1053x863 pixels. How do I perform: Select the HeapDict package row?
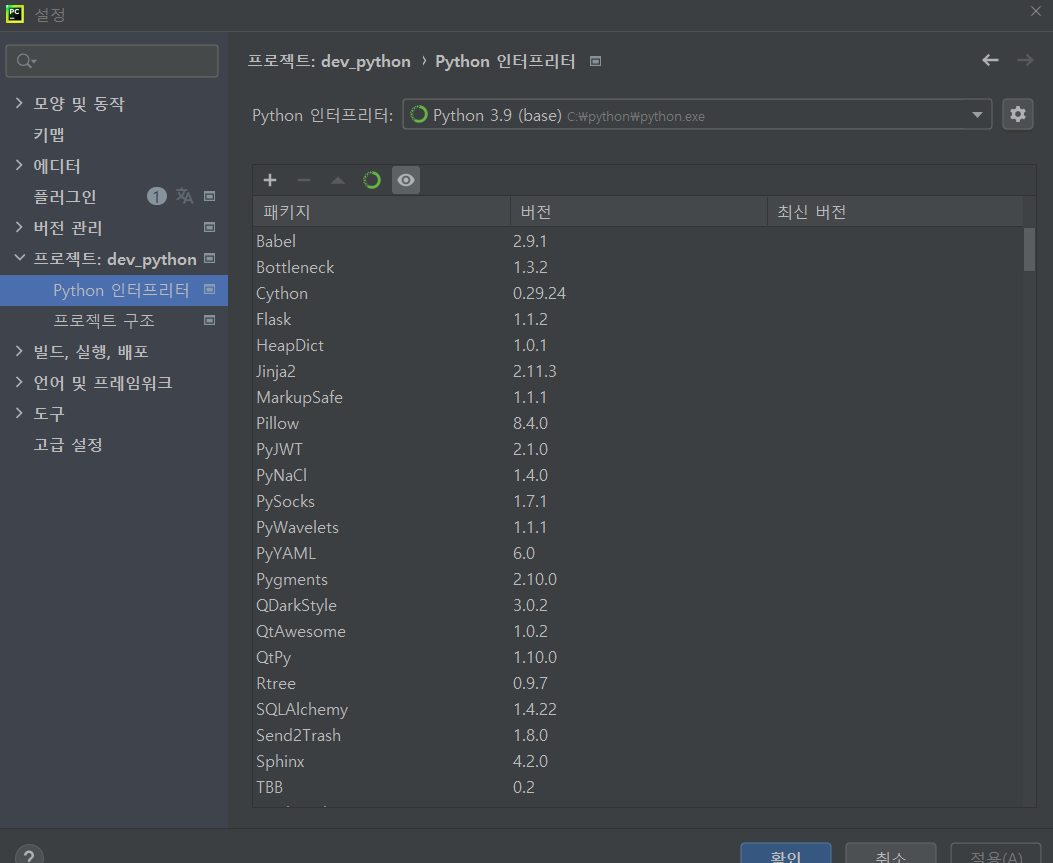(x=638, y=345)
